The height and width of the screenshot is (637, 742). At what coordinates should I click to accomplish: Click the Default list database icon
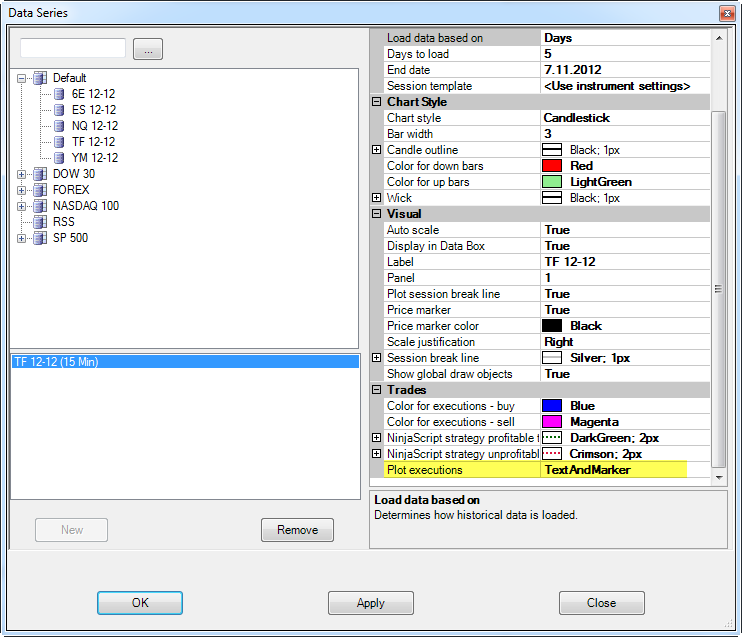pyautogui.click(x=40, y=78)
